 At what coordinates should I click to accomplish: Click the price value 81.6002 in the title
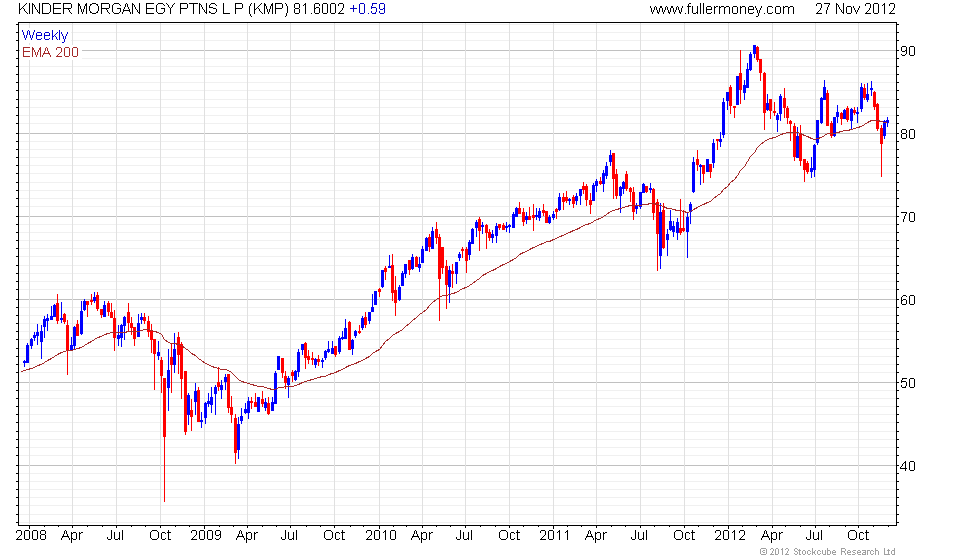319,9
